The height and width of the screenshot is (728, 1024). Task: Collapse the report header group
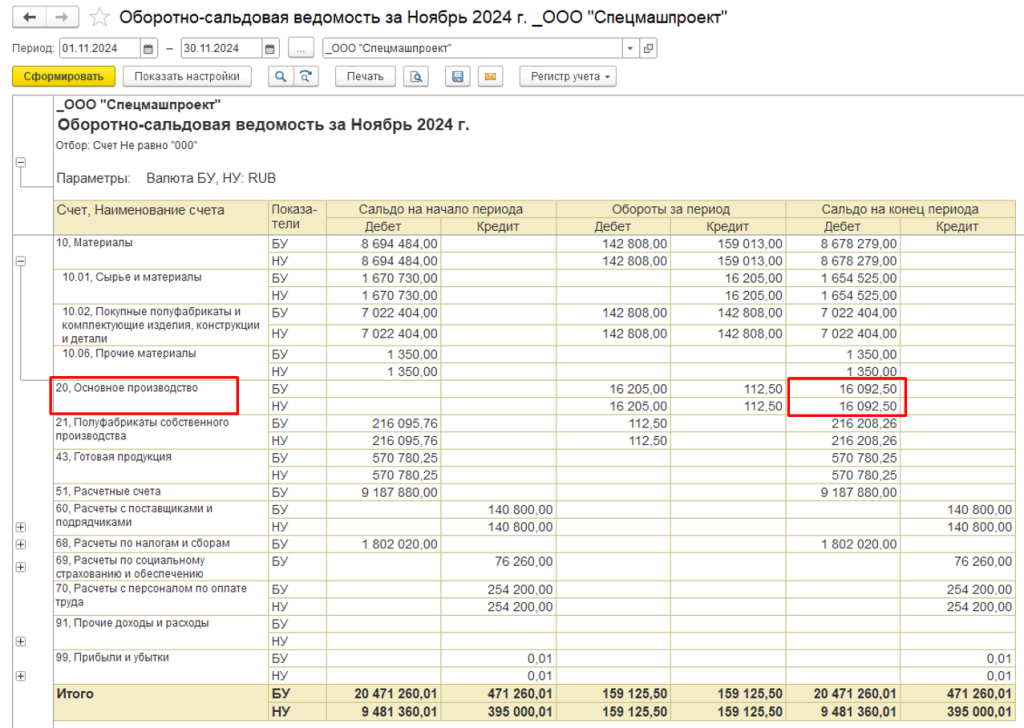[21, 162]
